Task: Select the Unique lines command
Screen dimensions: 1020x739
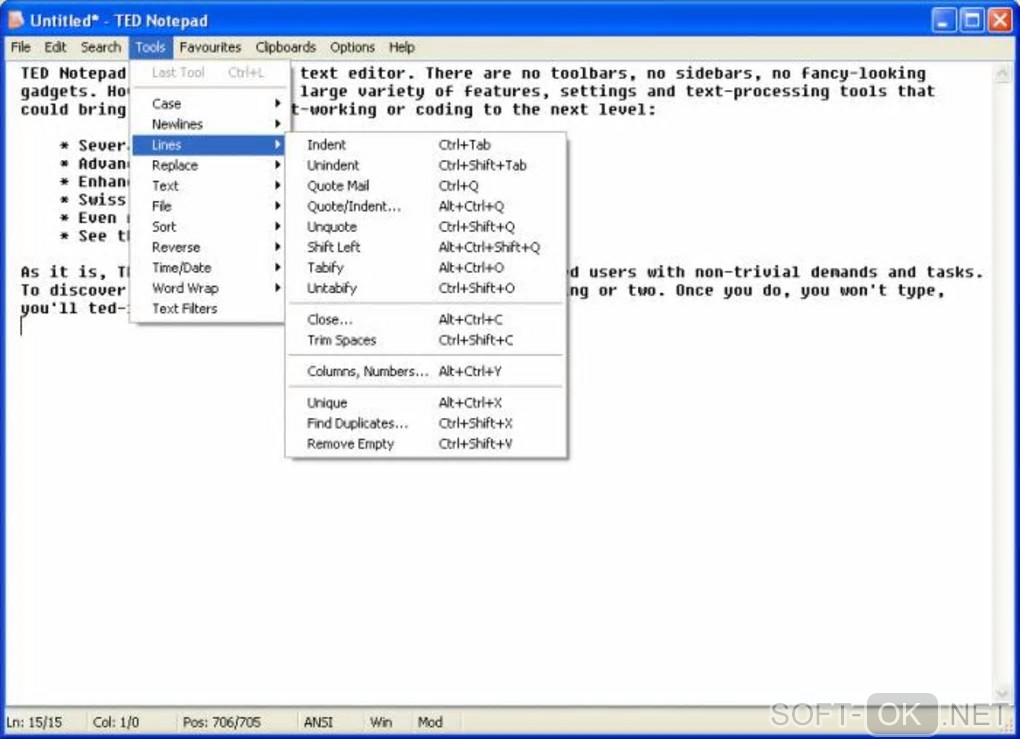Action: [x=426, y=403]
